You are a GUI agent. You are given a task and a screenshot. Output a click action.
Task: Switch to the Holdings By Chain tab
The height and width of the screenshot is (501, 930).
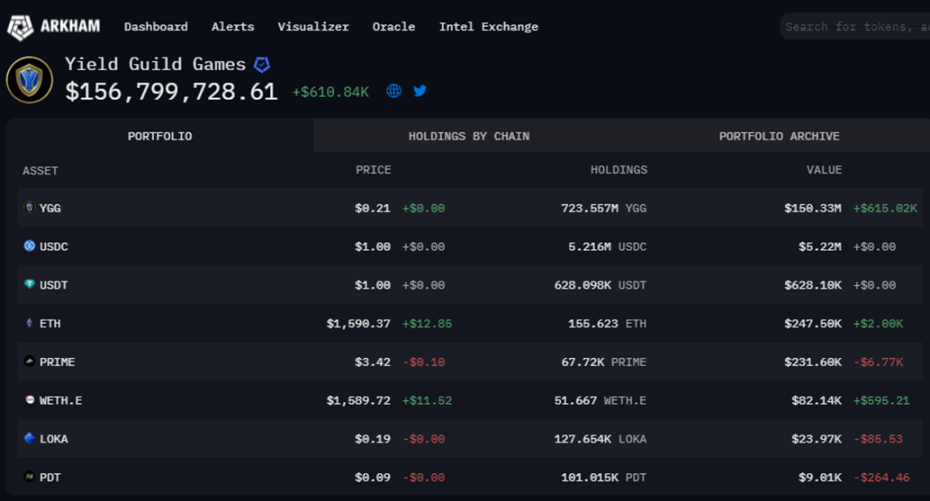tap(469, 136)
